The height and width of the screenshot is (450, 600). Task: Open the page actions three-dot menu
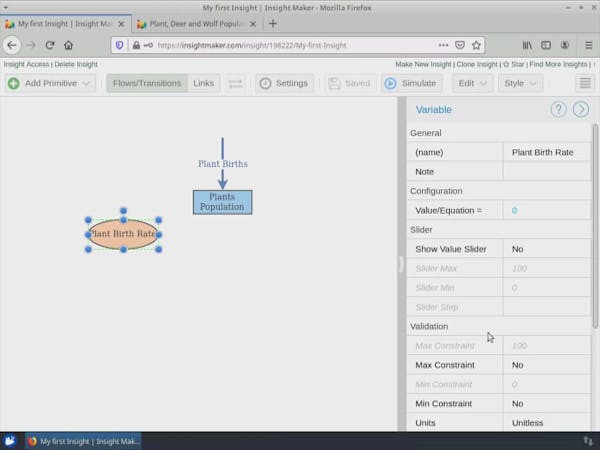coord(443,45)
